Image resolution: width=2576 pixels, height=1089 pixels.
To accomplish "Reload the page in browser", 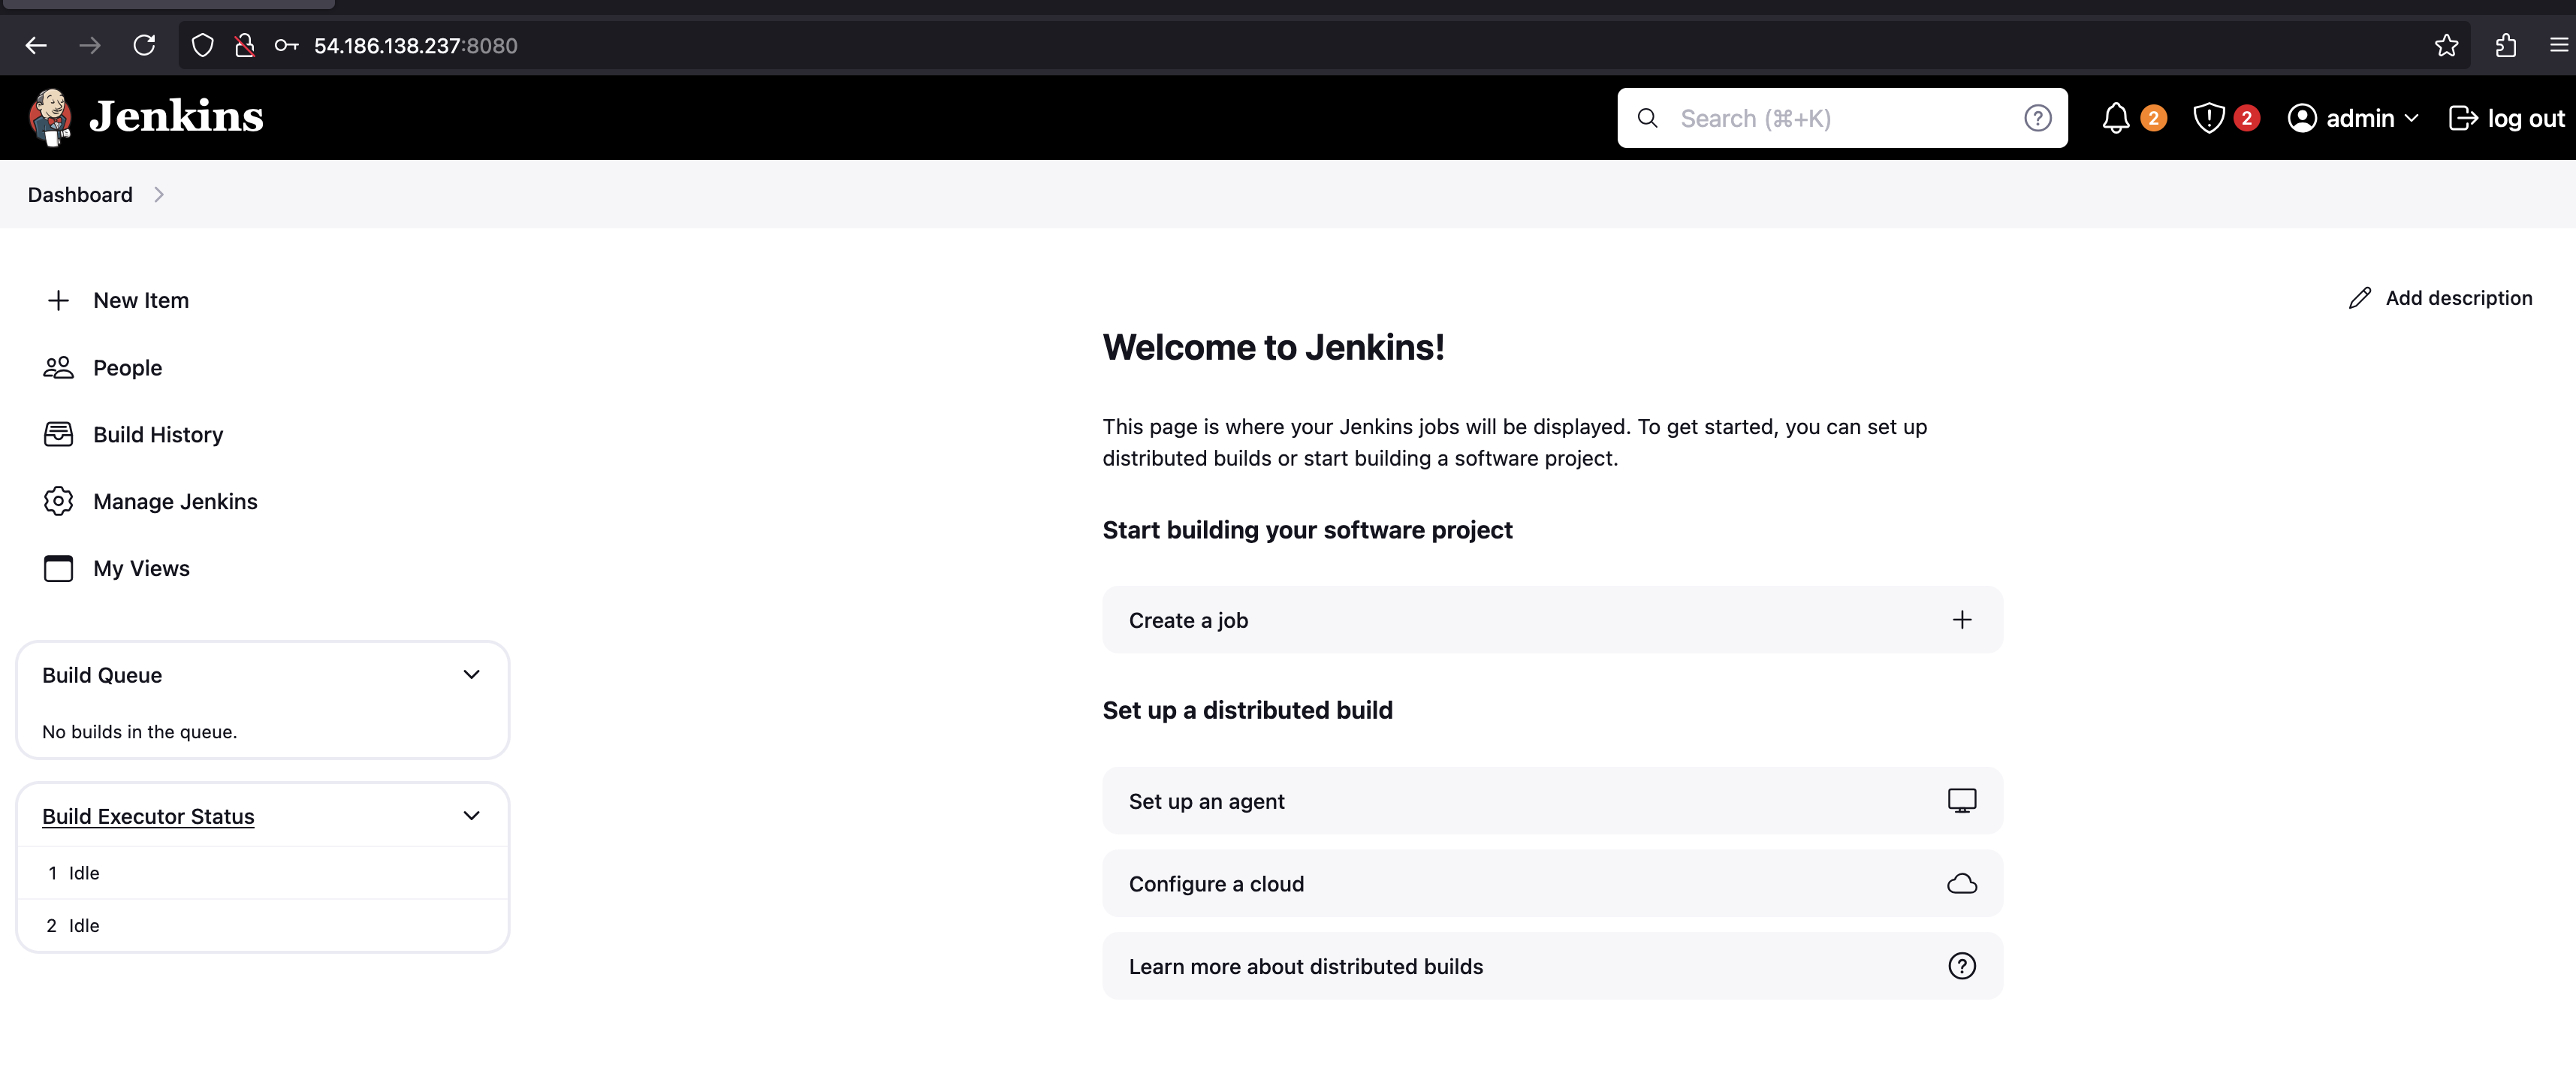I will click(x=144, y=45).
